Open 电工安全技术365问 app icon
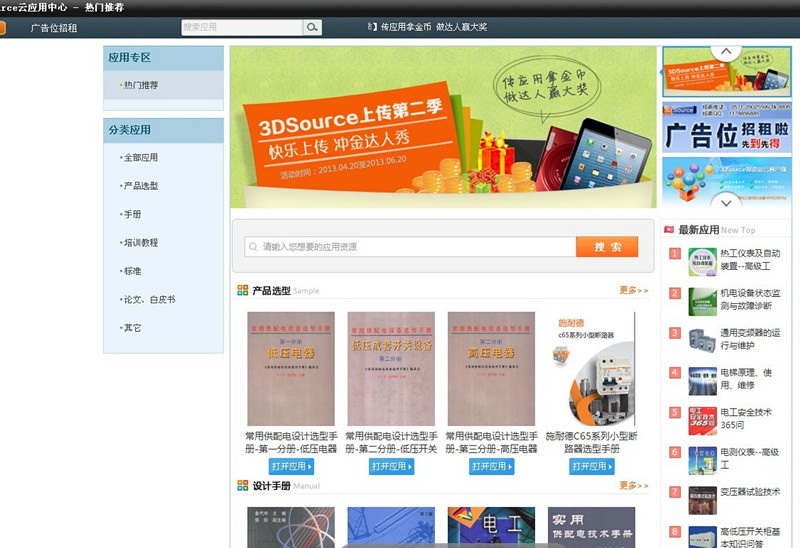Image resolution: width=800 pixels, height=548 pixels. (702, 421)
